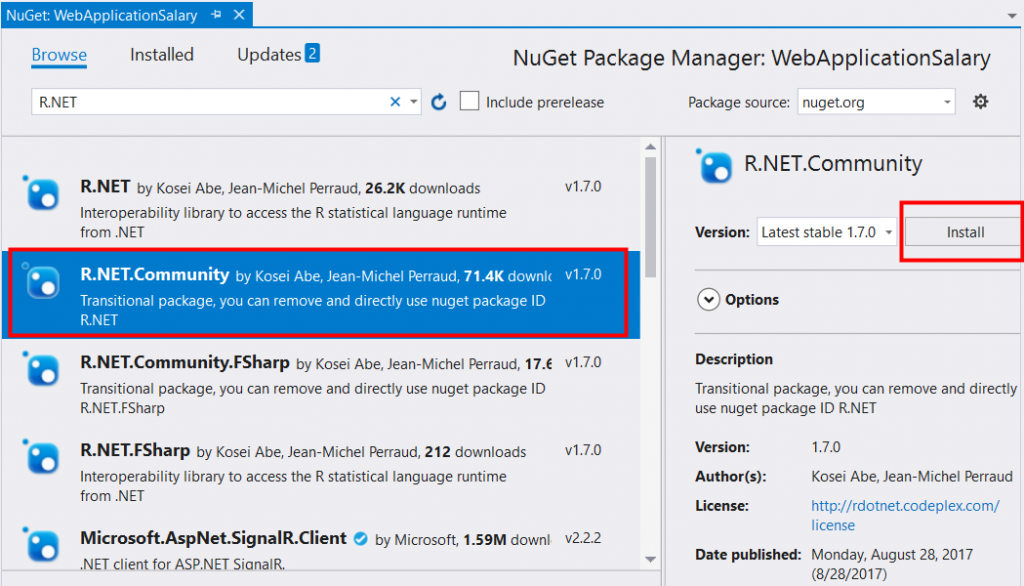Expand the Options section
Viewport: 1024px width, 586px height.
coord(708,299)
